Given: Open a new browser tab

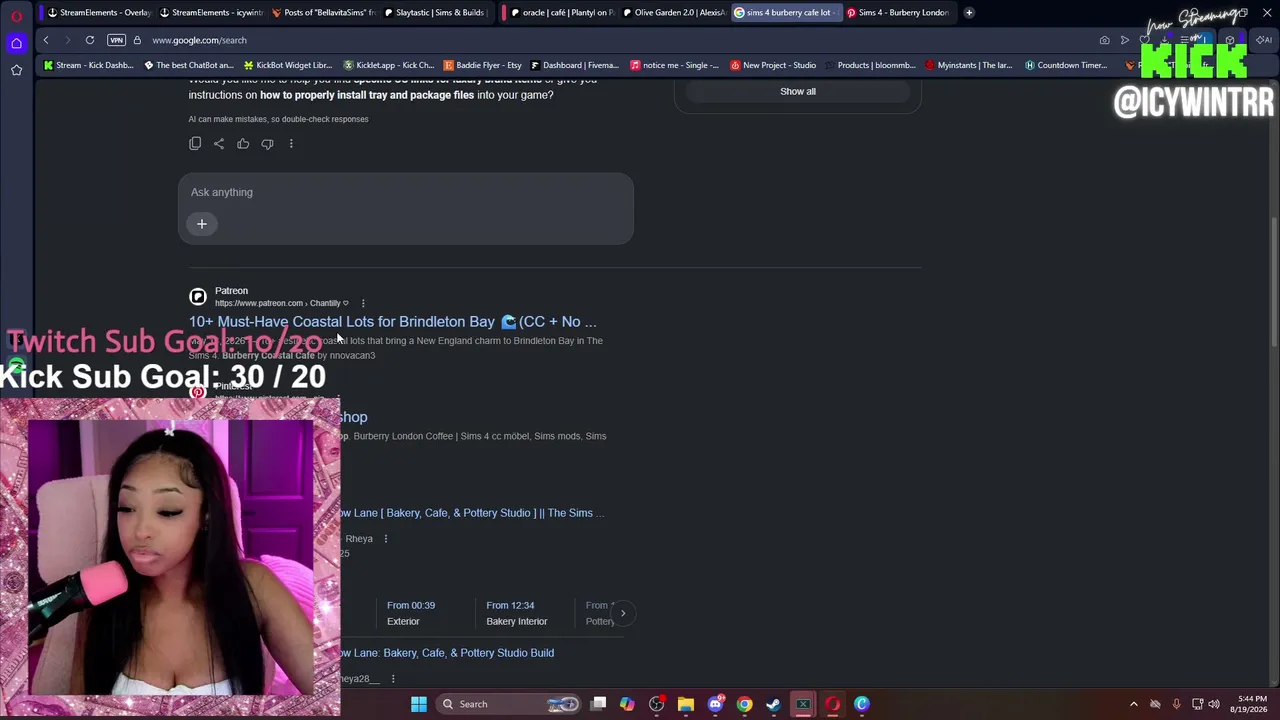Looking at the screenshot, I should point(969,13).
